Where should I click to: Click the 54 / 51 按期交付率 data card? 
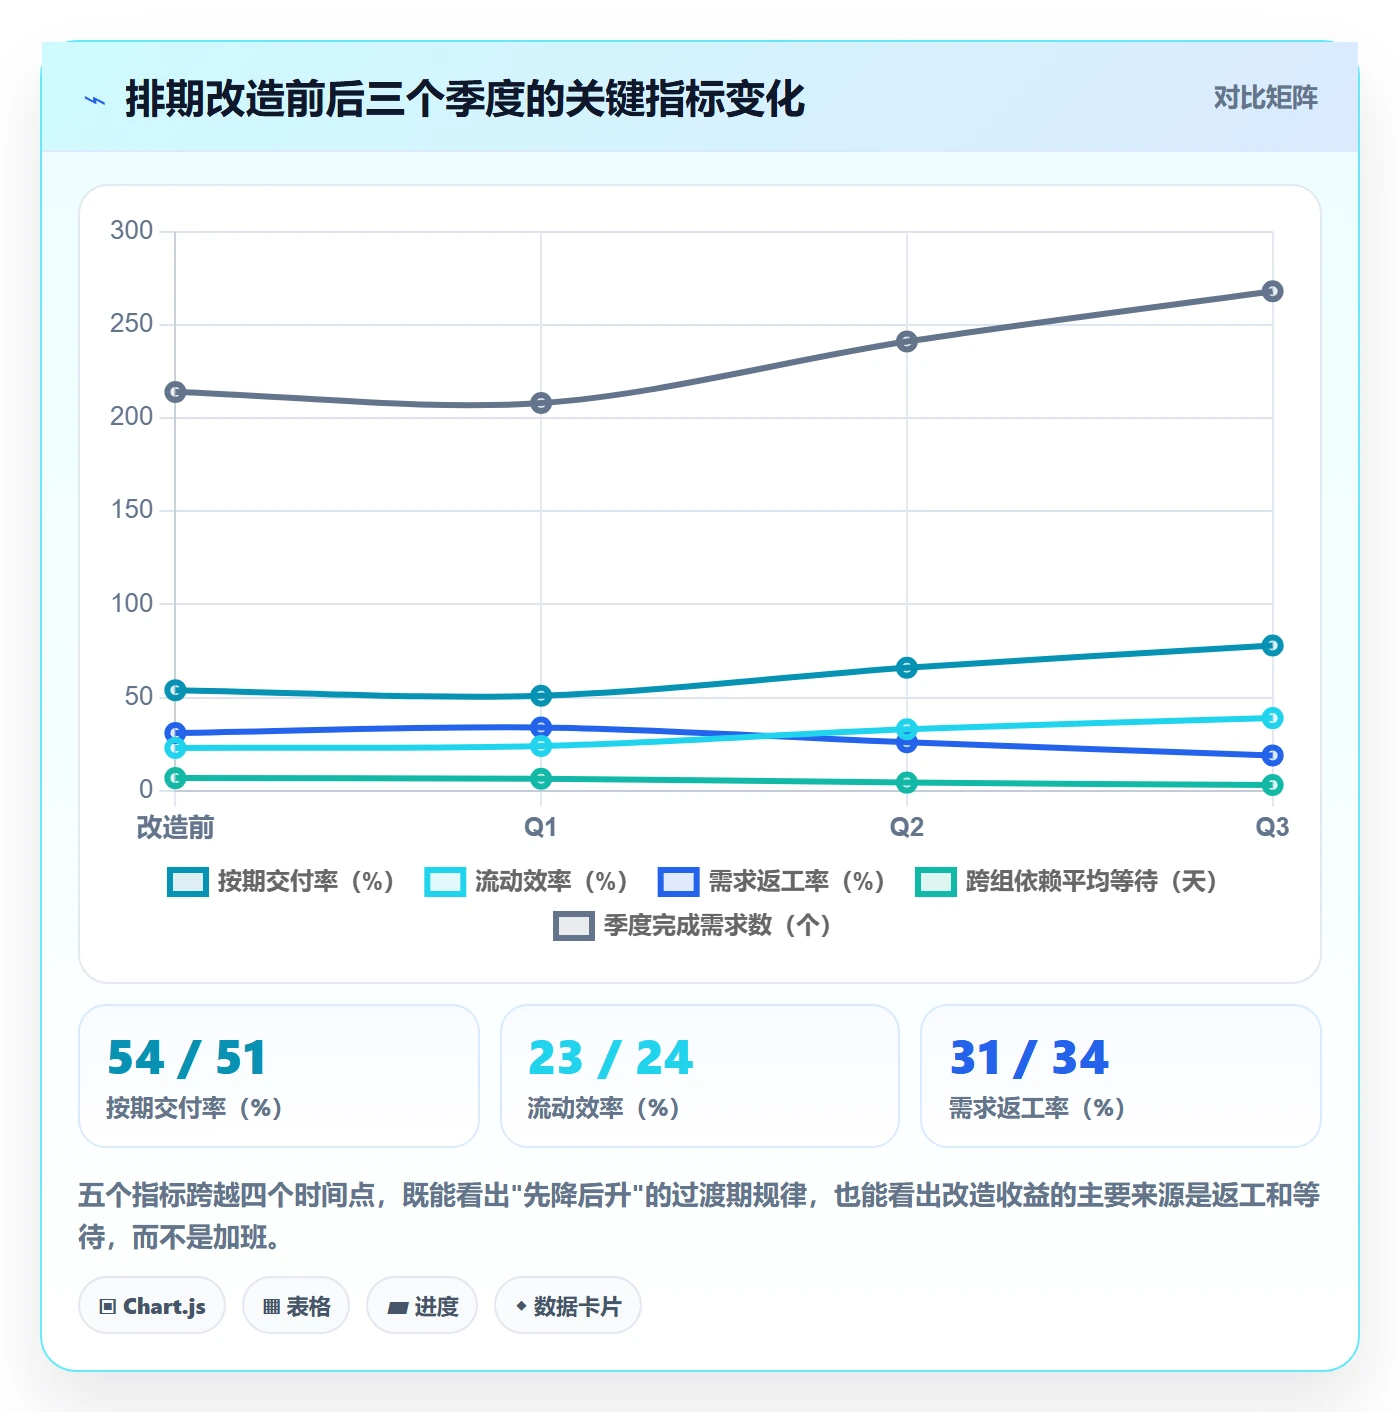coord(279,1076)
